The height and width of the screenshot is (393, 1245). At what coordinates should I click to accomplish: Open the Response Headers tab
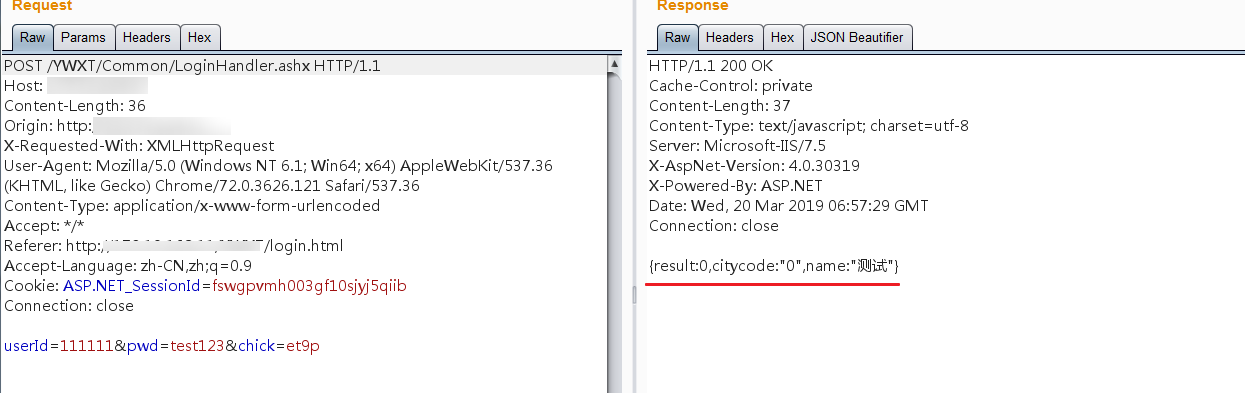coord(729,38)
